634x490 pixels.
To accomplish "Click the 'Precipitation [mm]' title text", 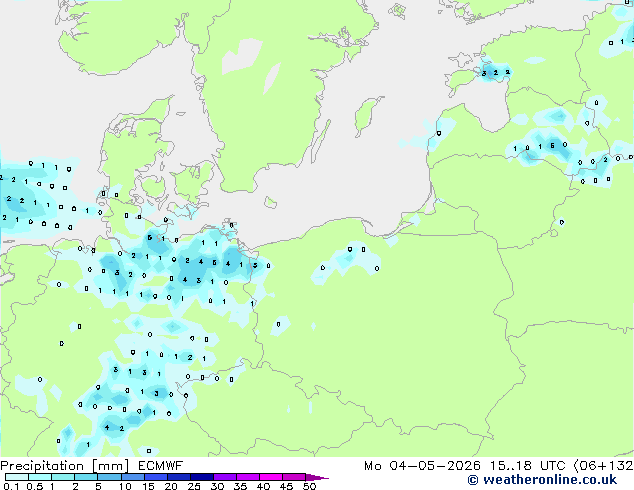I will coord(65,466).
